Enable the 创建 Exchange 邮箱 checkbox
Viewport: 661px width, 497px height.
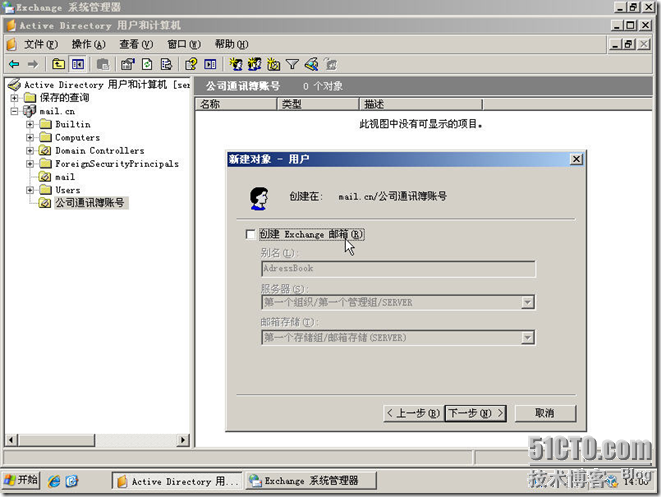coord(250,234)
